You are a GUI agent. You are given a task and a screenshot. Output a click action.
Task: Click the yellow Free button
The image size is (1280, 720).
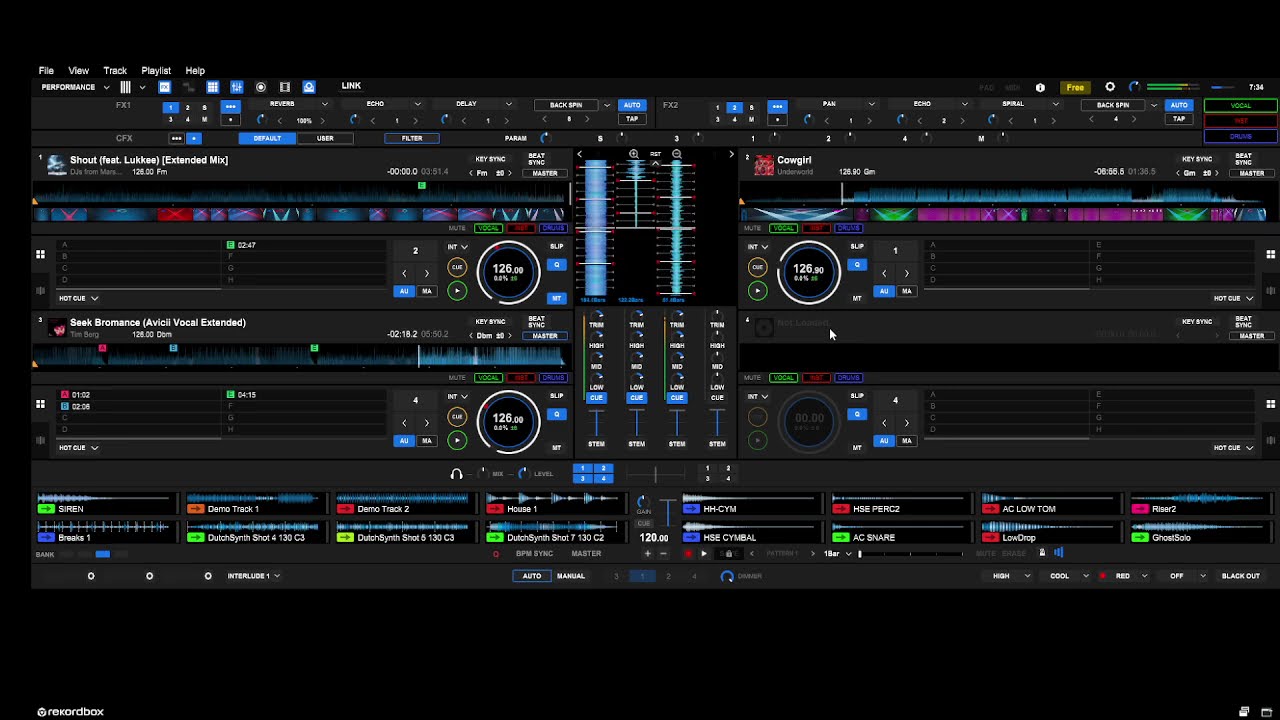pyautogui.click(x=1075, y=87)
